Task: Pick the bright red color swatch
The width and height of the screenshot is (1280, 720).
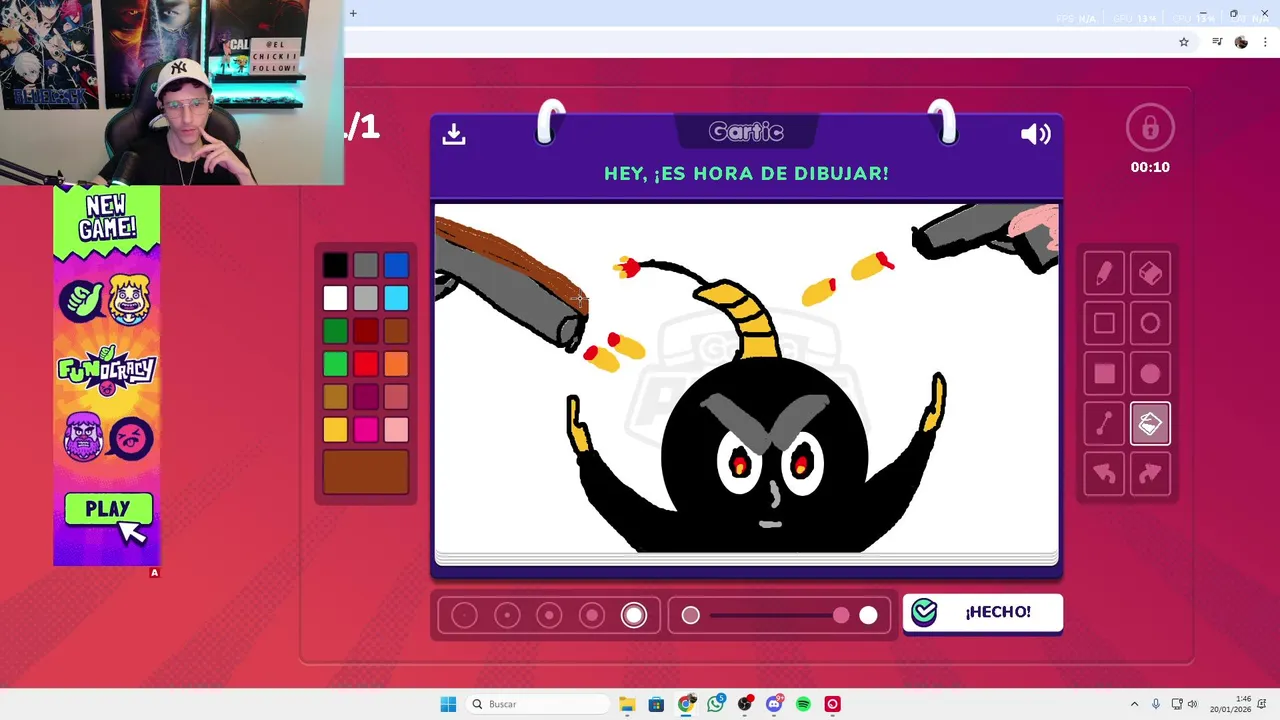Action: 366,364
